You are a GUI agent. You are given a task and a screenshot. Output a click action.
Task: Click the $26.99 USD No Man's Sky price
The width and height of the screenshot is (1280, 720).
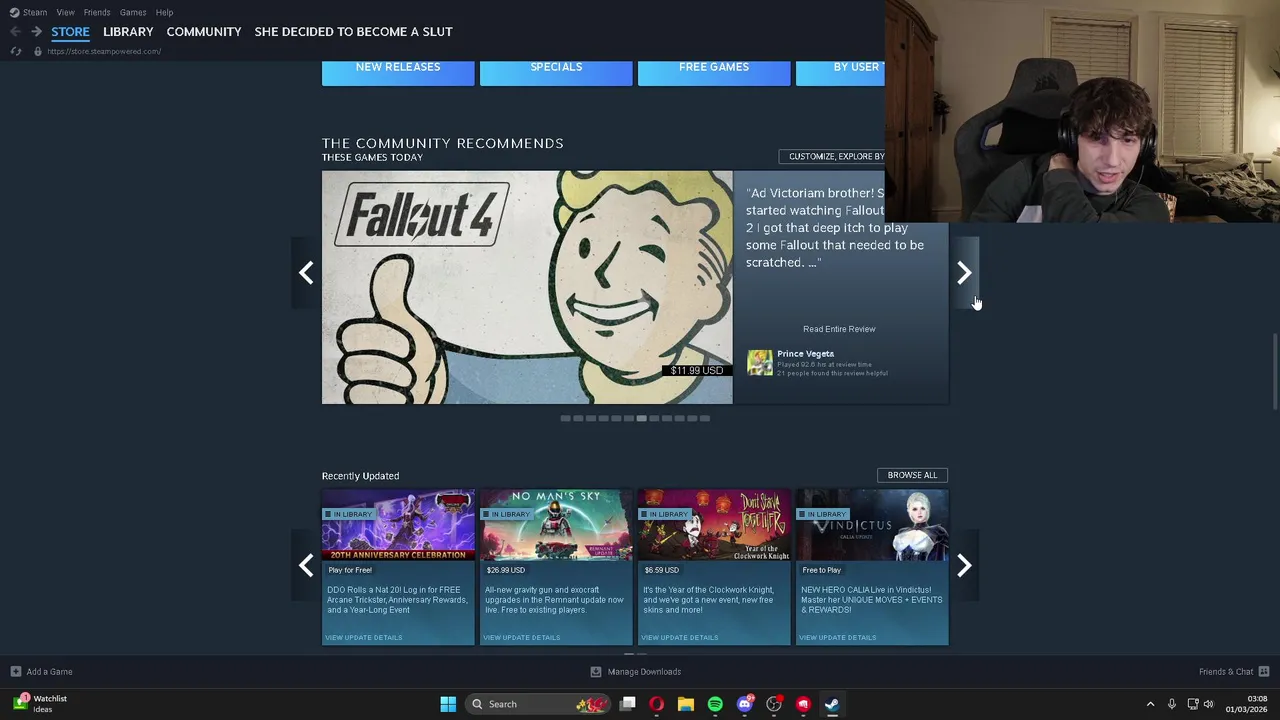[x=505, y=570]
